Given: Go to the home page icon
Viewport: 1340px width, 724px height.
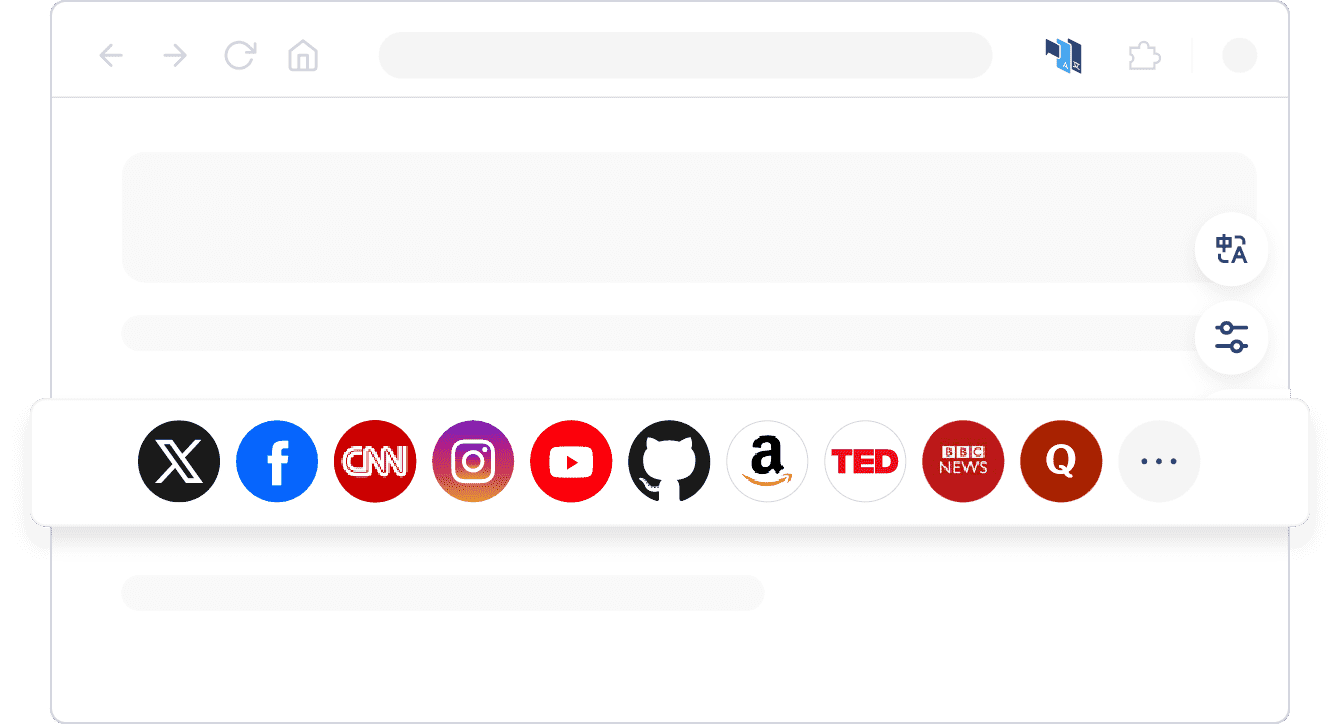Looking at the screenshot, I should [303, 56].
